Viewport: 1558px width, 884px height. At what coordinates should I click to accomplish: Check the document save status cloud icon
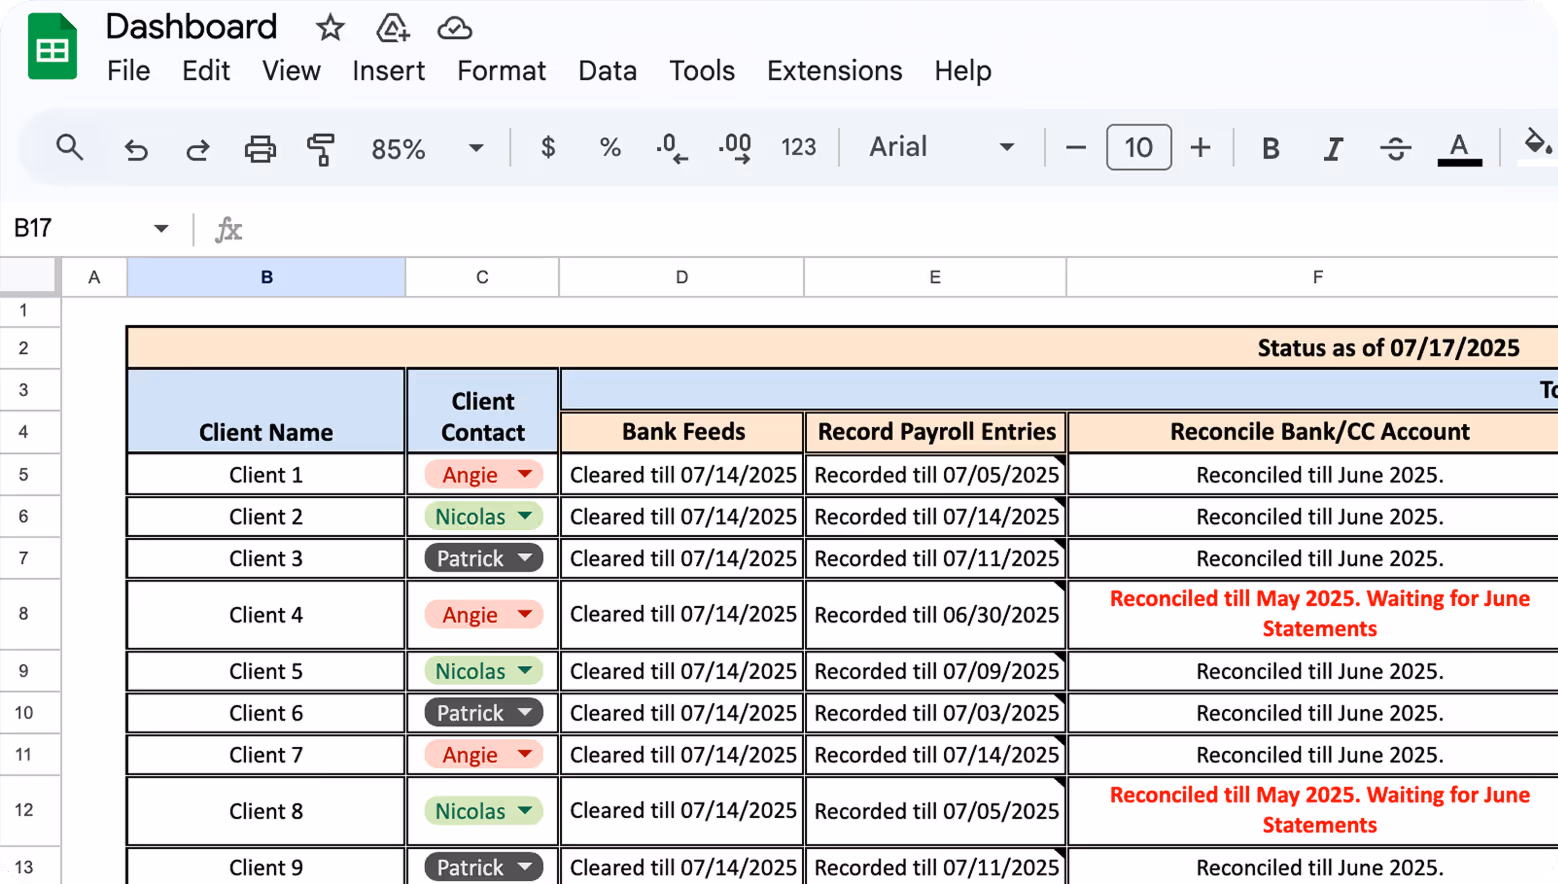455,27
